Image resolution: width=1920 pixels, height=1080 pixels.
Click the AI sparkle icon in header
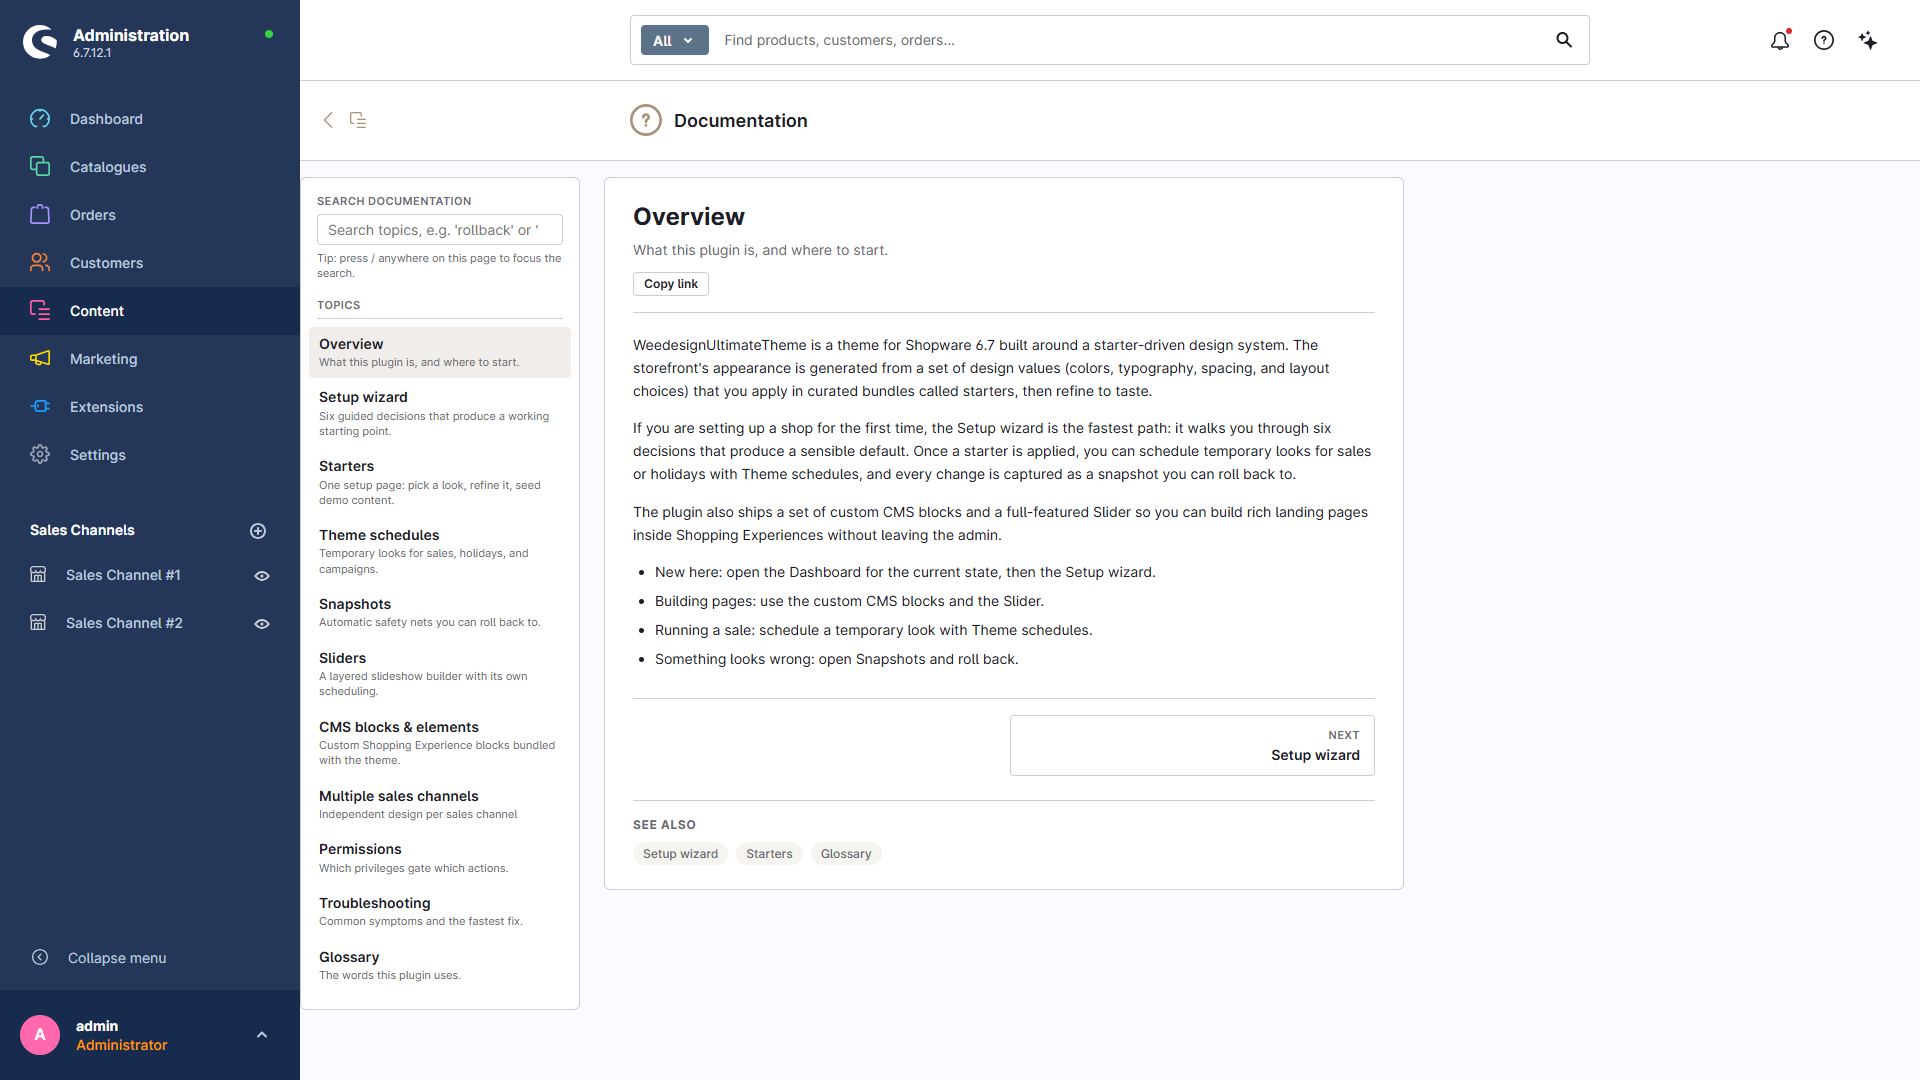click(x=1868, y=40)
